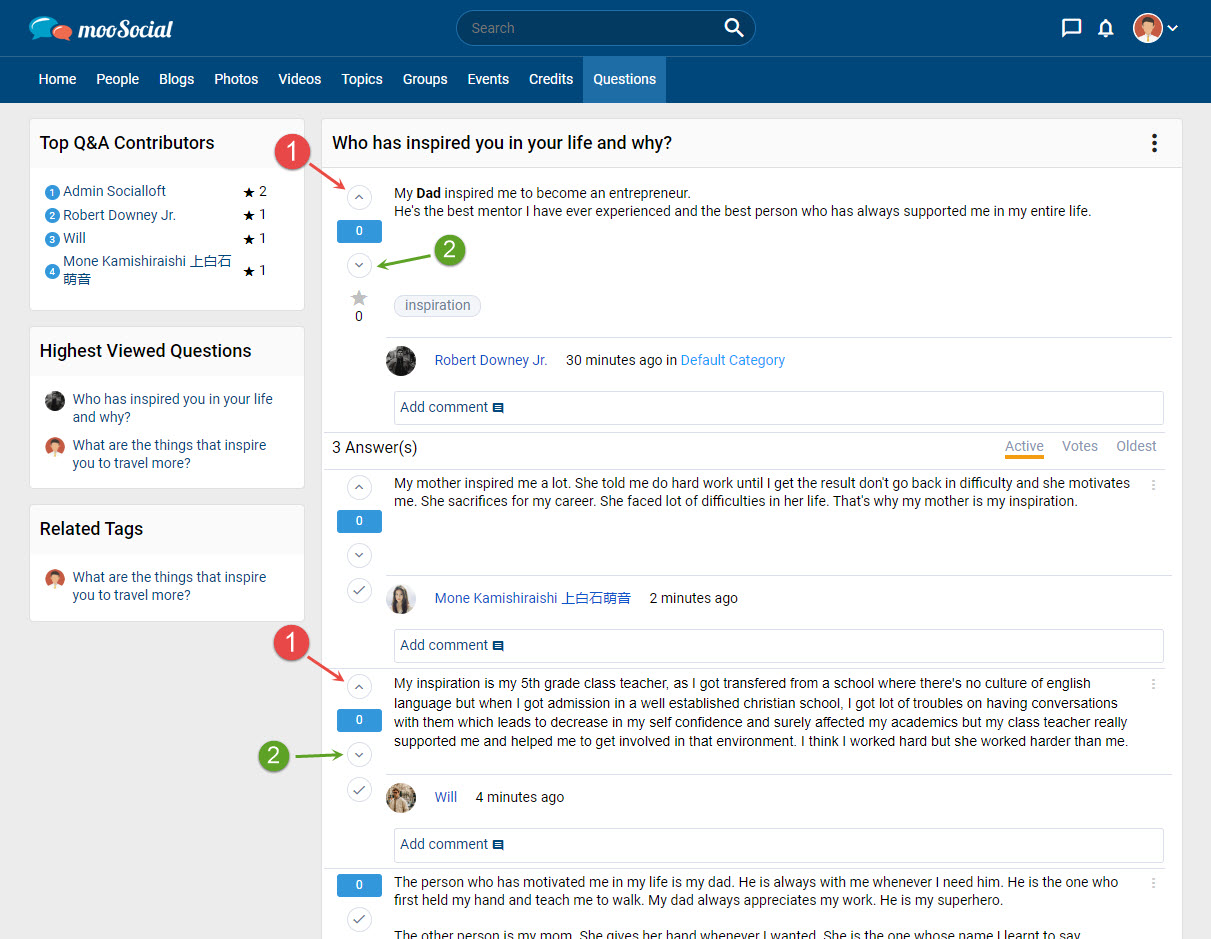Viewport: 1211px width, 939px height.
Task: Open the Blogs section
Action: 177,79
